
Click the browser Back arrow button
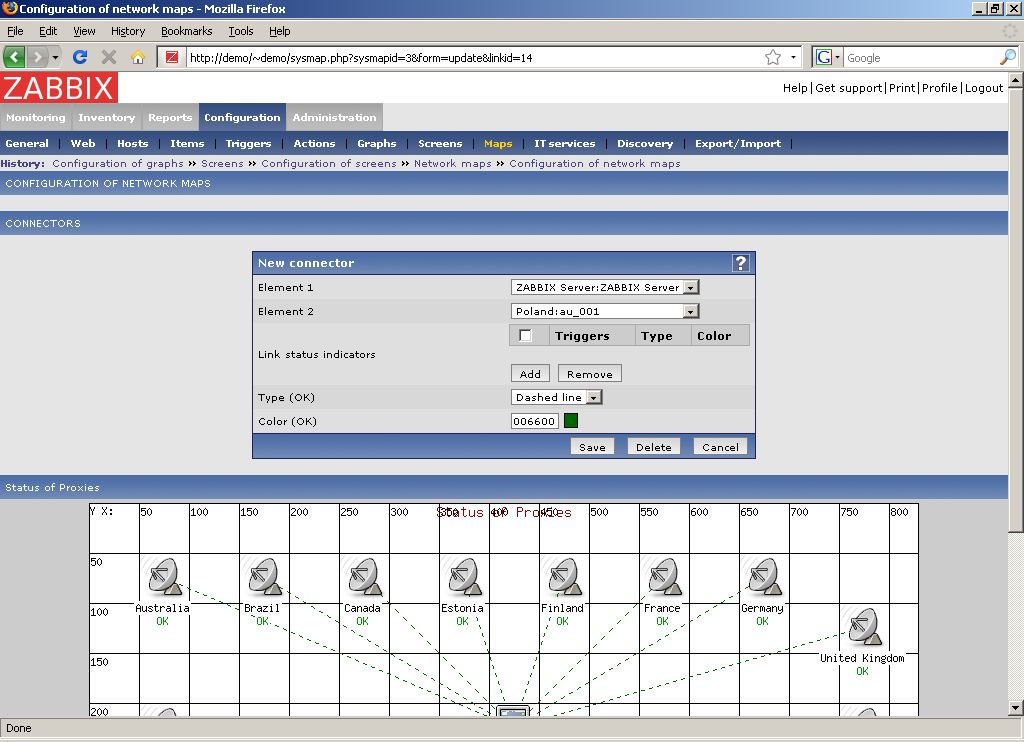14,57
